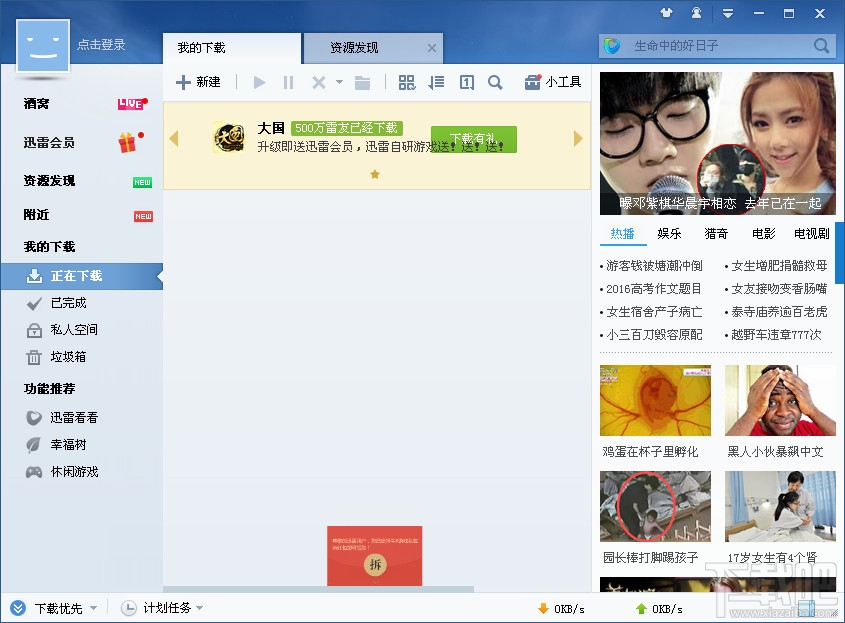Delete the selected task with the X icon
The image size is (845, 623).
(320, 82)
